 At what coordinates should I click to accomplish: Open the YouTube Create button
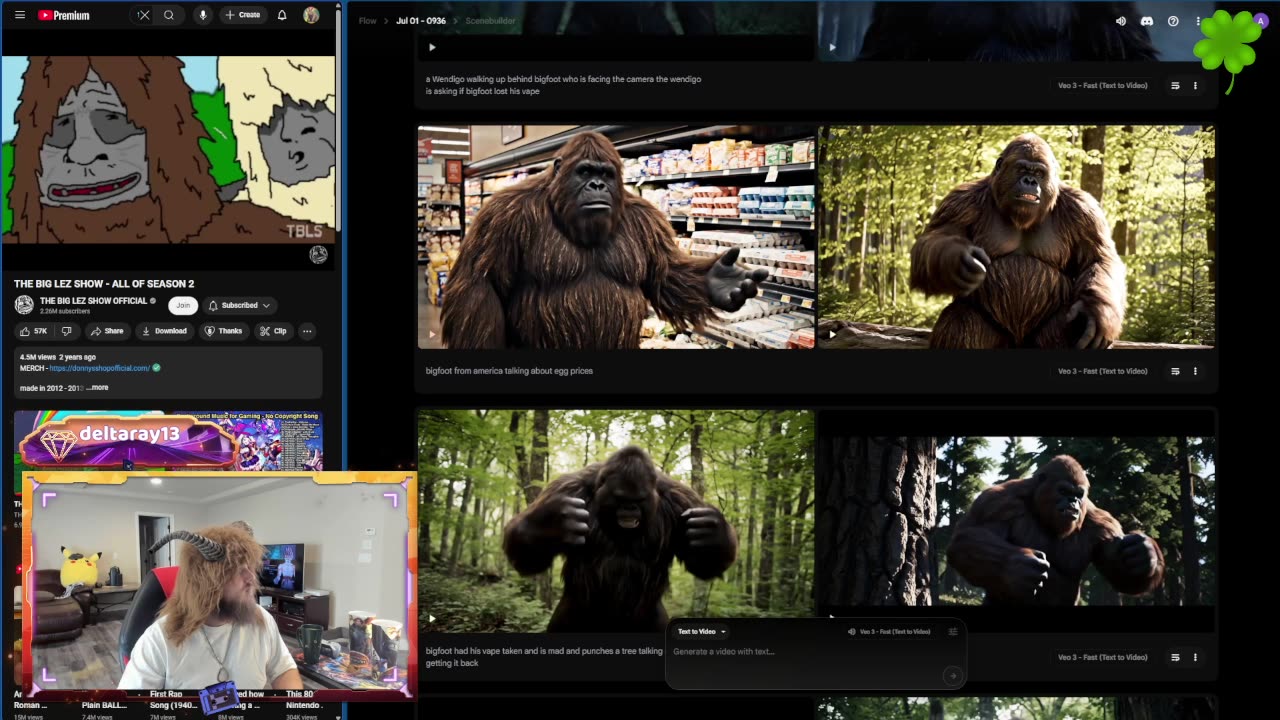point(243,15)
